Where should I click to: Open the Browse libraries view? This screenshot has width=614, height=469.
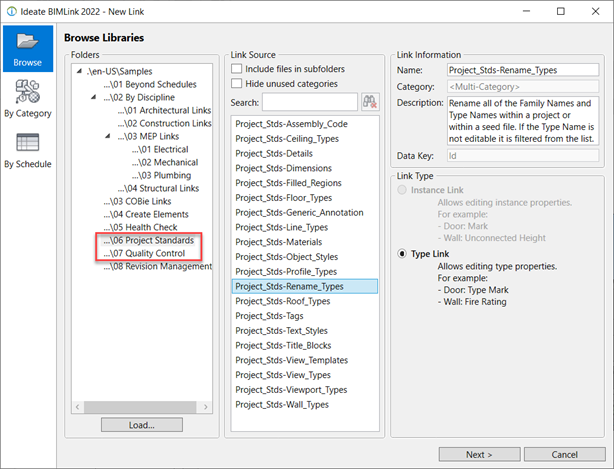(27, 50)
